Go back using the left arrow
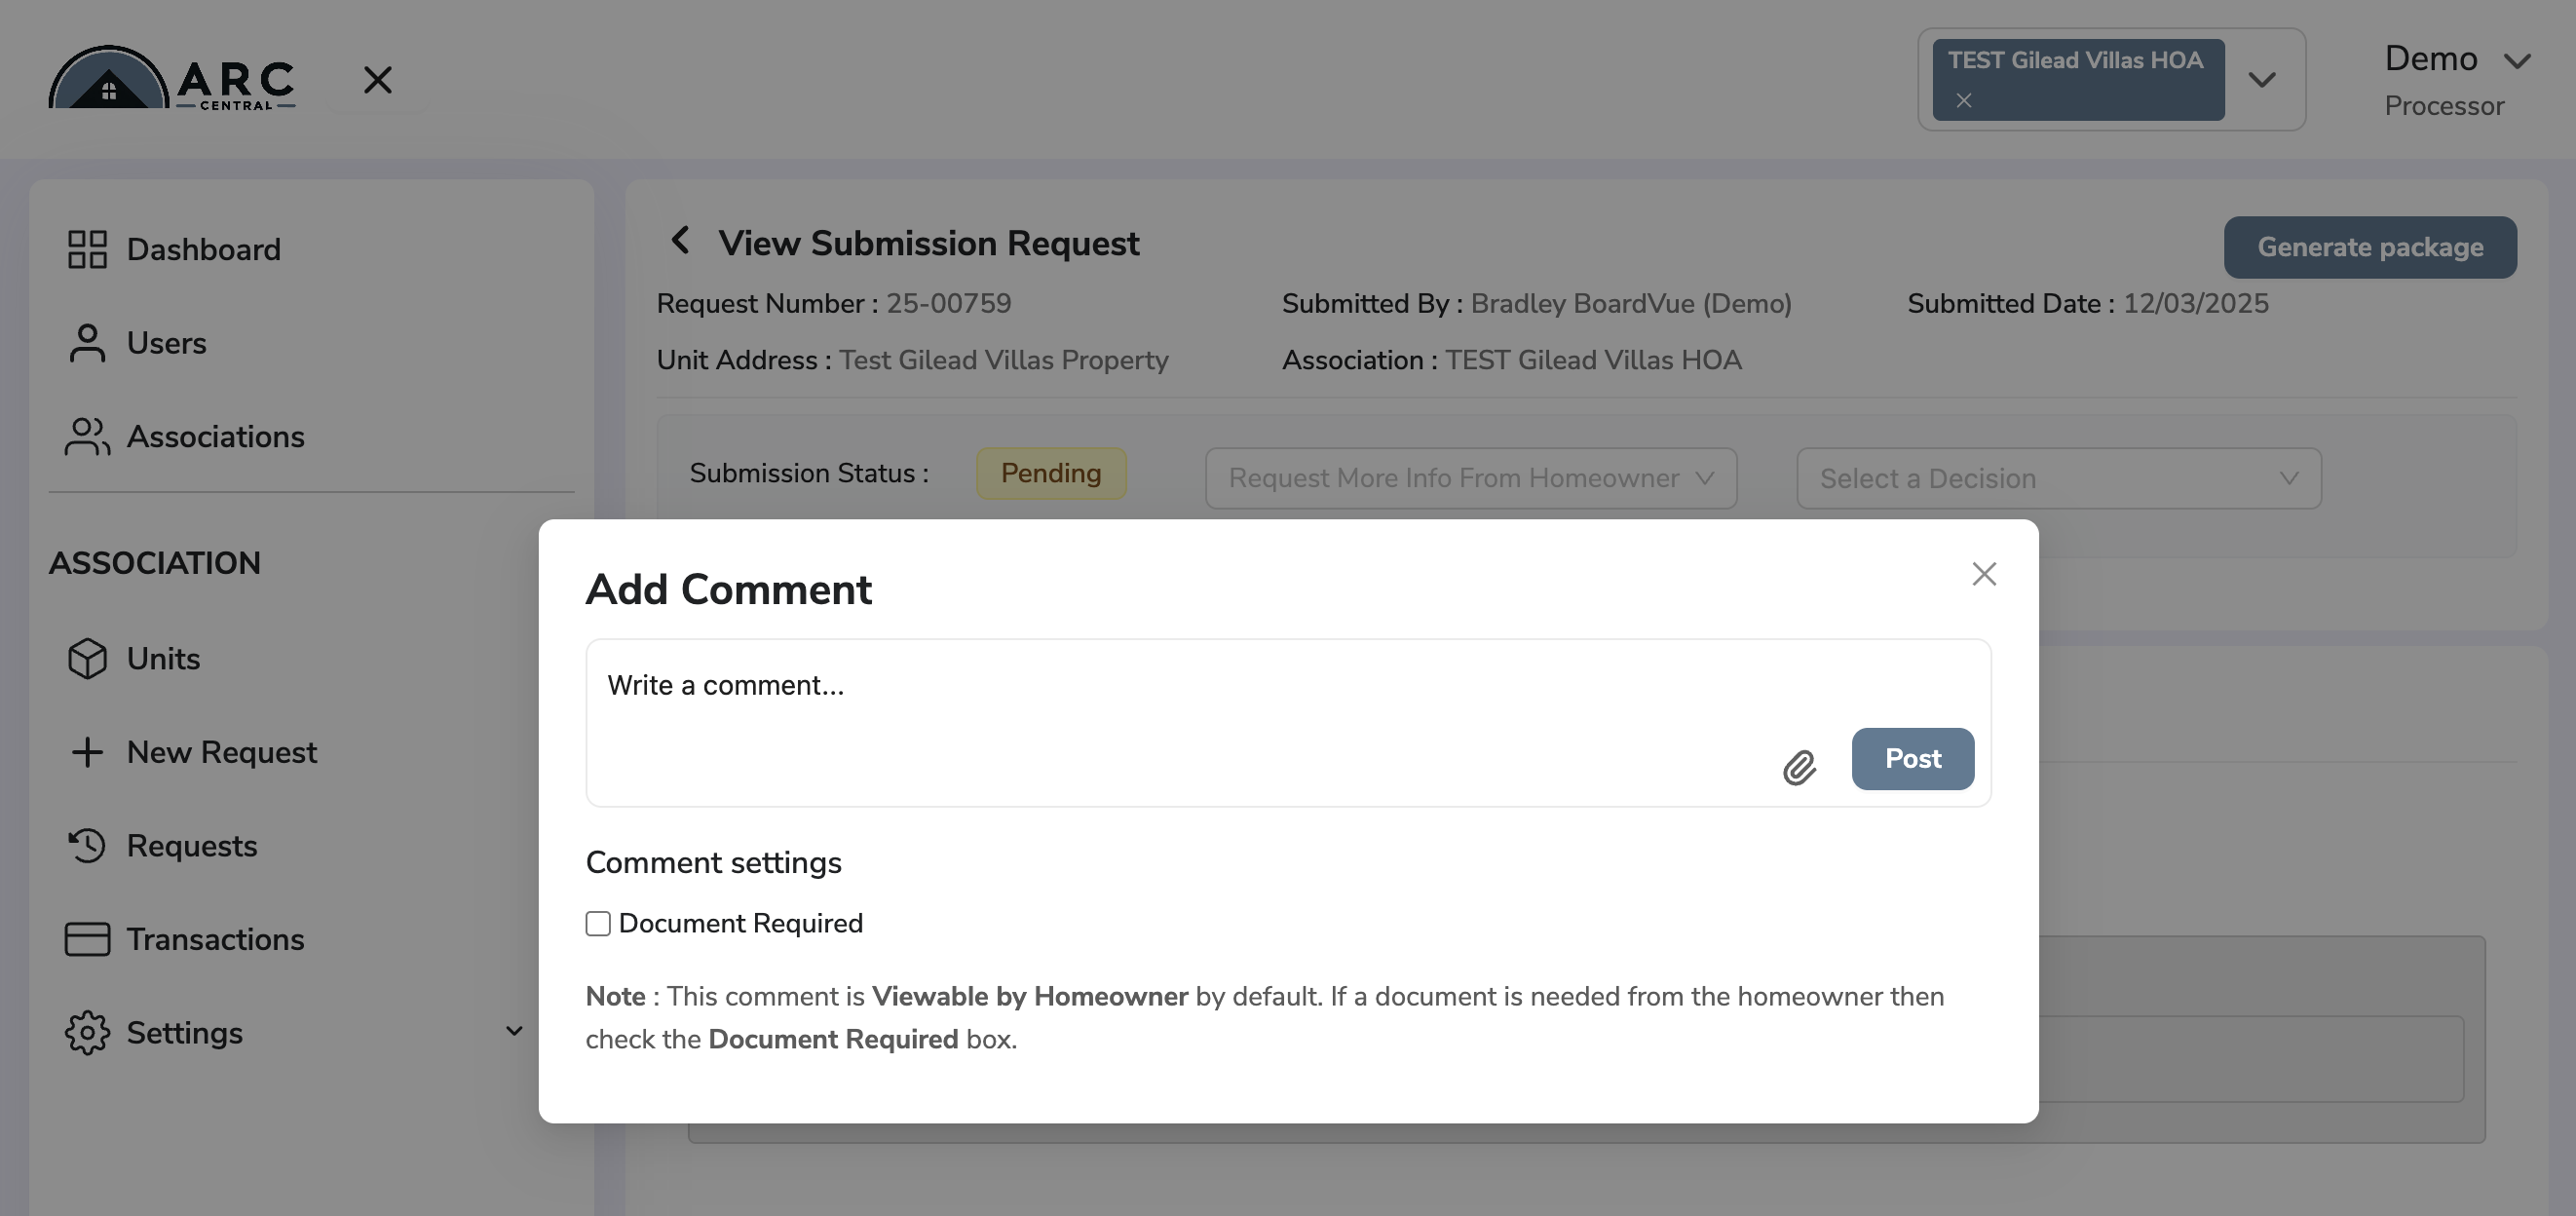Screen dimensions: 2576x1216 click(680, 240)
